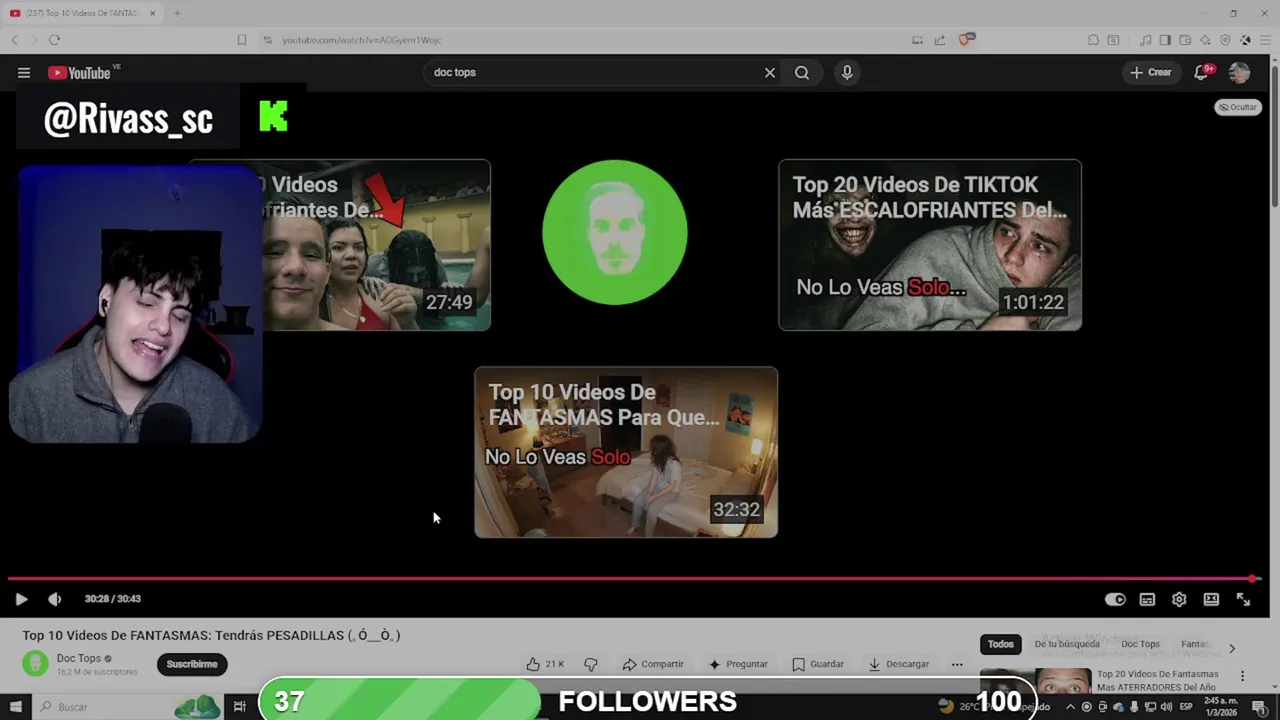Select the Todos filter chip
This screenshot has height=720, width=1280.
coord(1001,644)
